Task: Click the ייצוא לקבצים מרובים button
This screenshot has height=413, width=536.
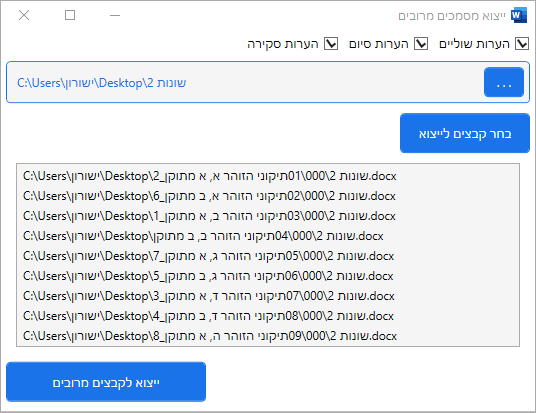Action: click(x=106, y=382)
